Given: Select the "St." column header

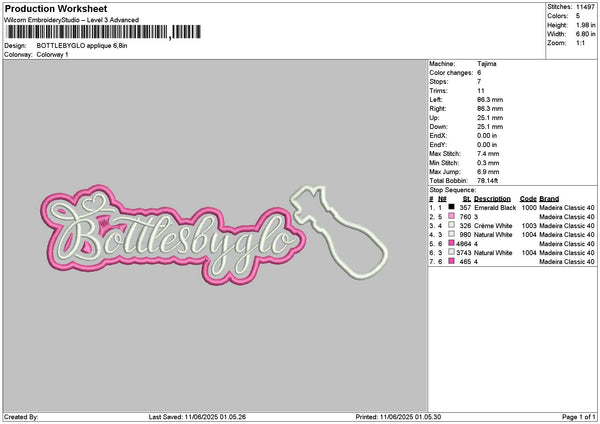Looking at the screenshot, I should (467, 199).
